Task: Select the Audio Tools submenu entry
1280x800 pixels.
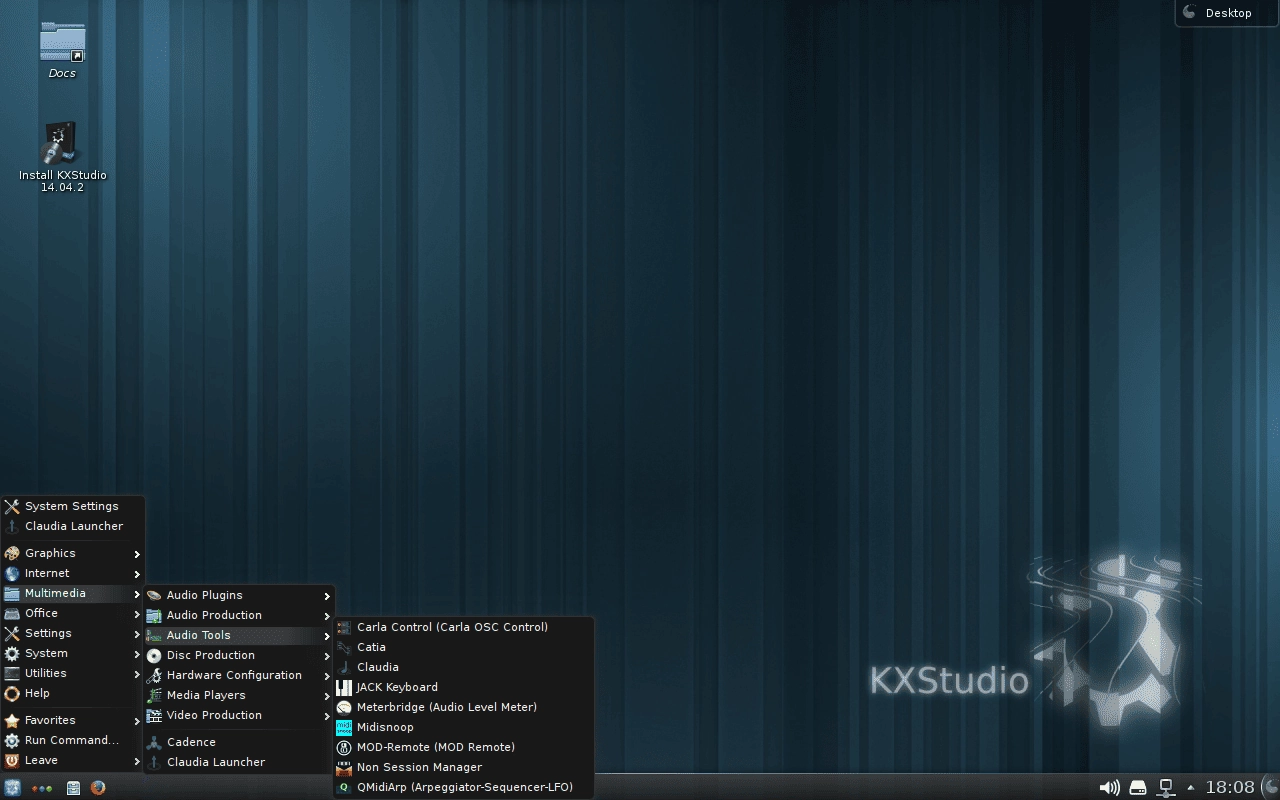Action: click(x=239, y=635)
